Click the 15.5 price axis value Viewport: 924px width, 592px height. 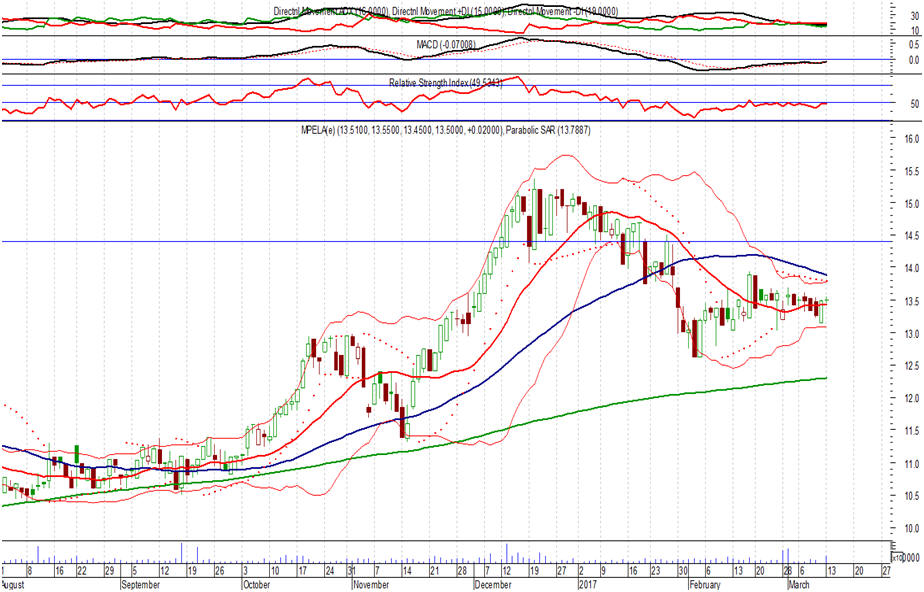(x=912, y=171)
